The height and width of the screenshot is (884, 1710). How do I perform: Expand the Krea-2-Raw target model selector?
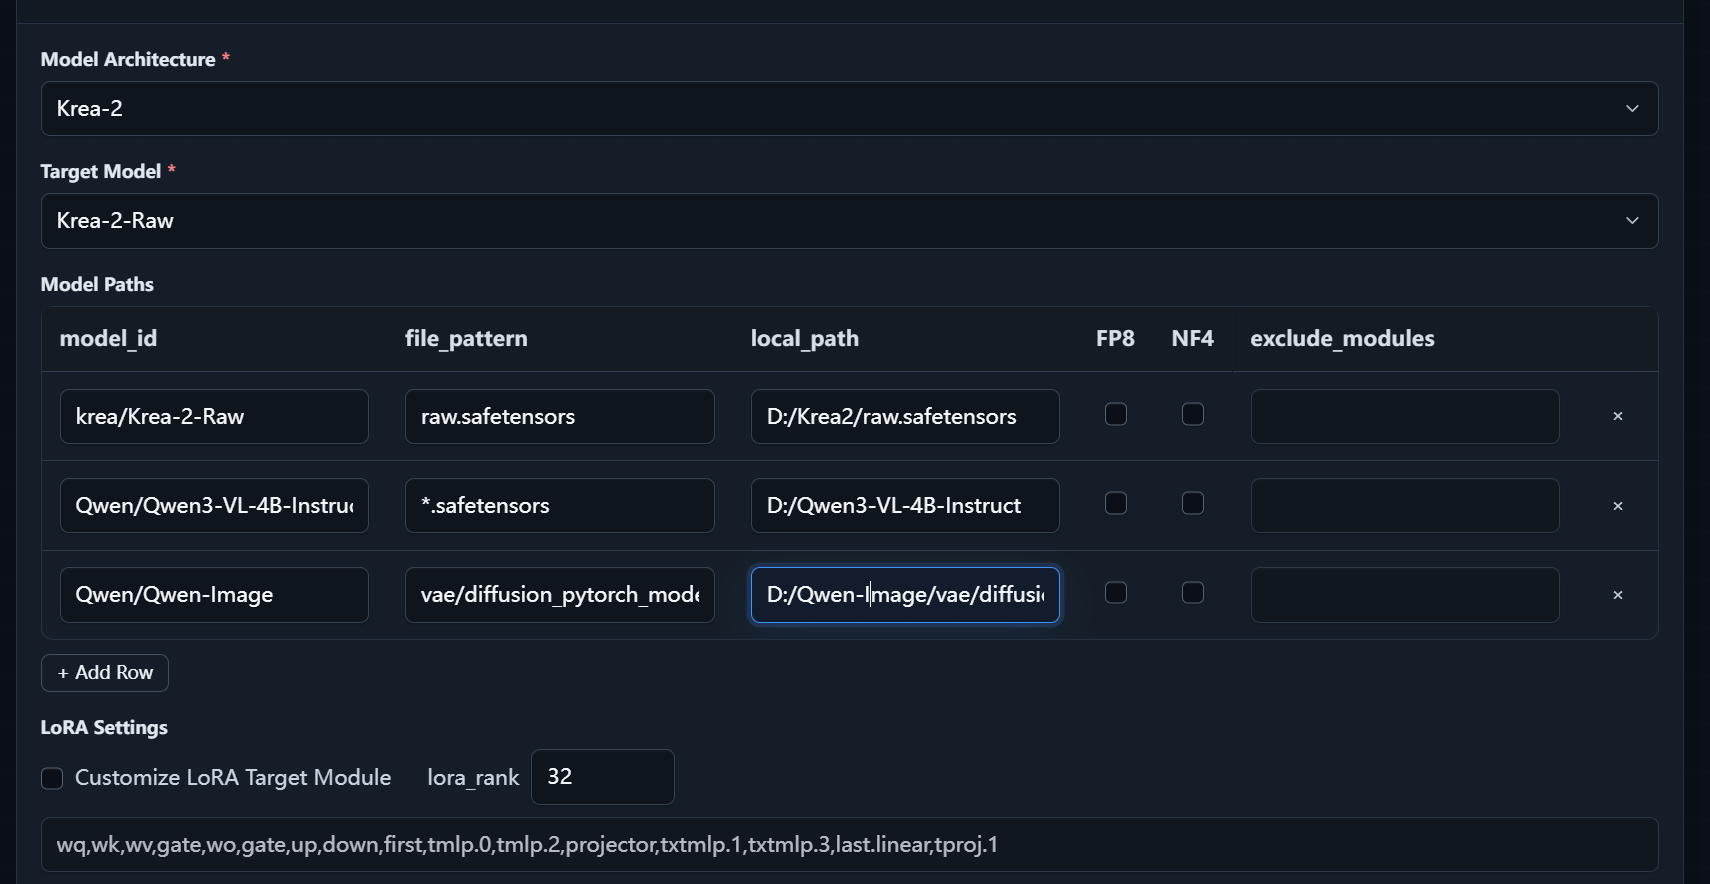point(849,220)
